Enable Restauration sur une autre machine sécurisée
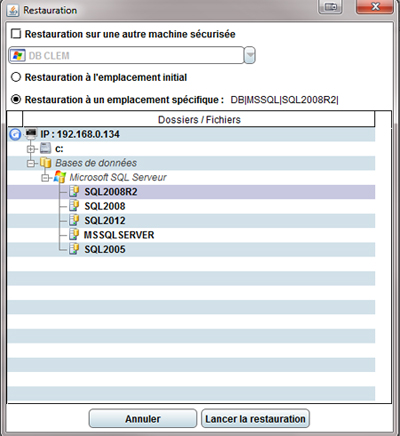400x436 pixels. tap(16, 34)
